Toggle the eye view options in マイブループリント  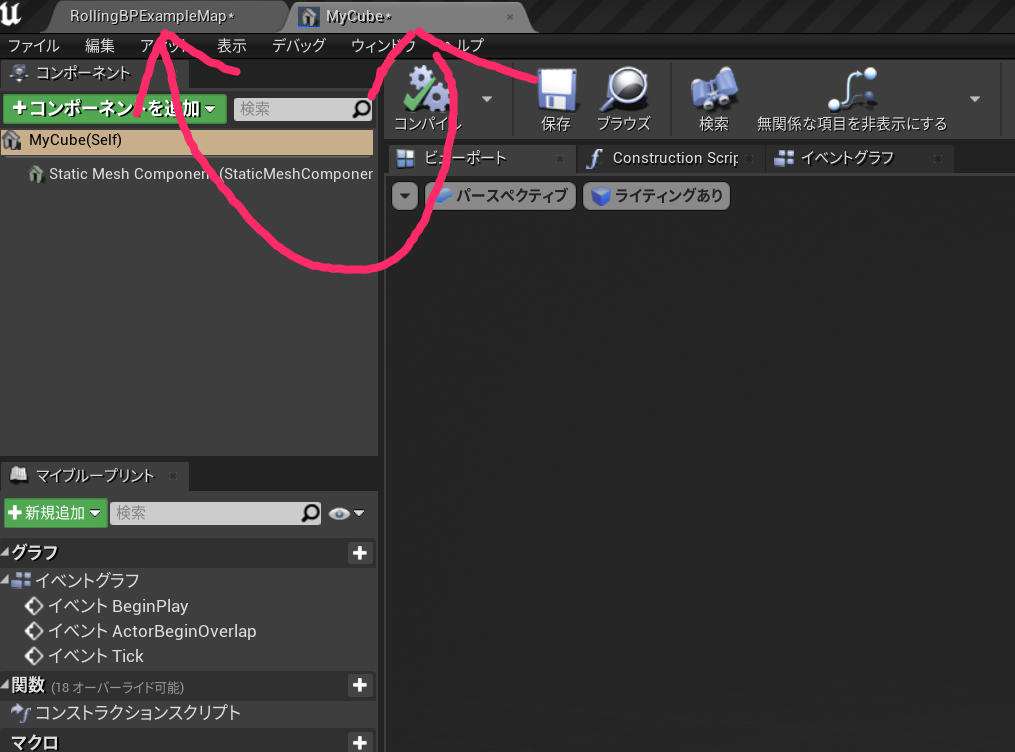pos(345,513)
